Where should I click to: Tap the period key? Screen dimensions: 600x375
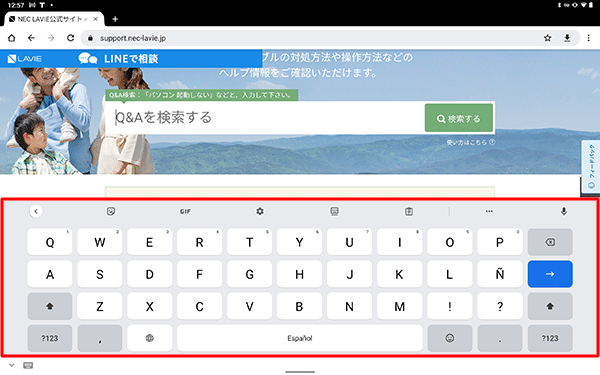point(500,338)
